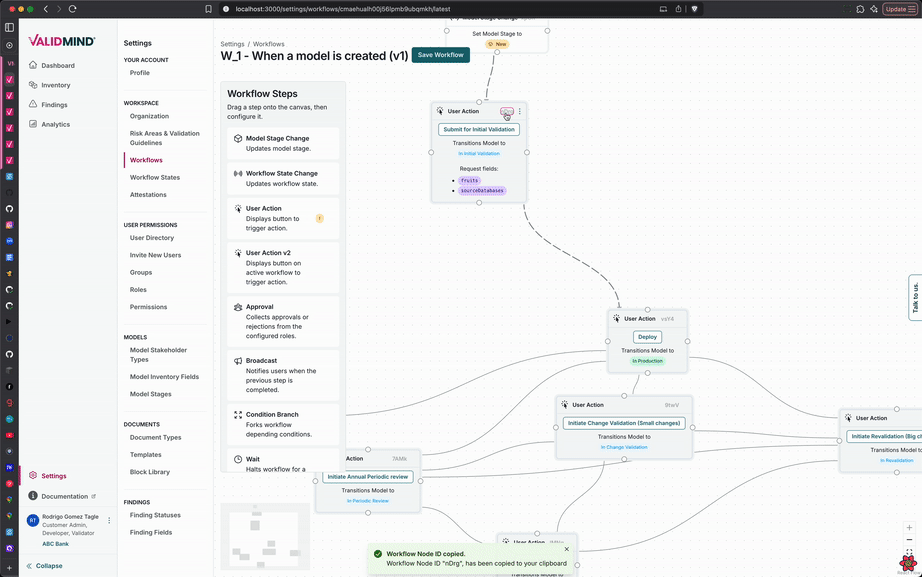This screenshot has height=577, width=922.
Task: Open three-dot menu on Submit for Initial Validation node
Action: [x=520, y=111]
